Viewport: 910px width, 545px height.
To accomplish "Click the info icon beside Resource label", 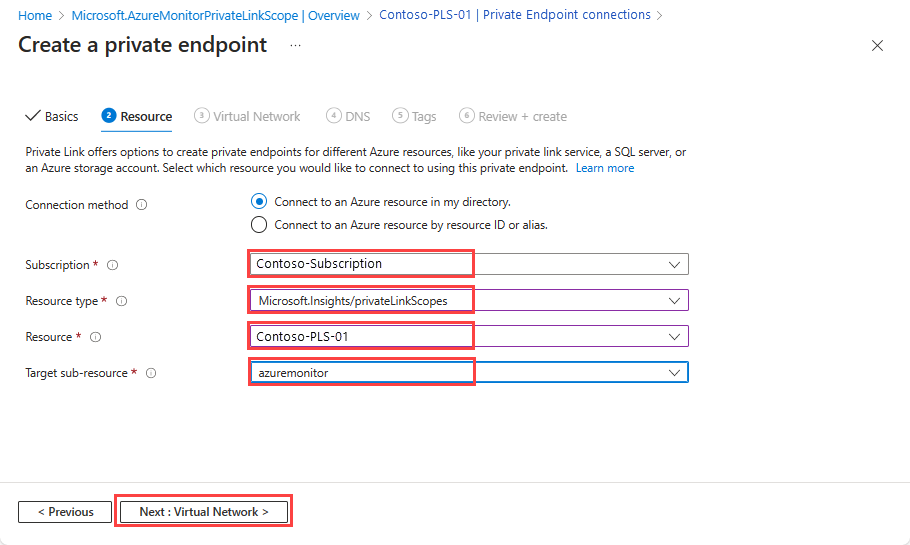I will coord(96,337).
